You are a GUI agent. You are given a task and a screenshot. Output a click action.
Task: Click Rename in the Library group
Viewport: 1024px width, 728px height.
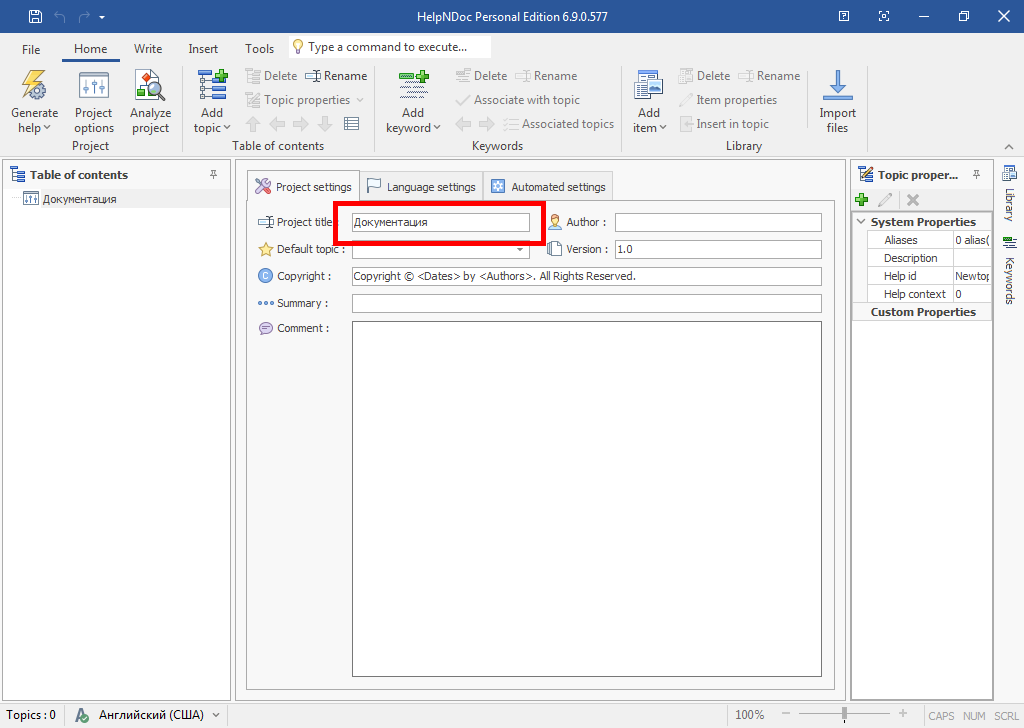point(769,76)
